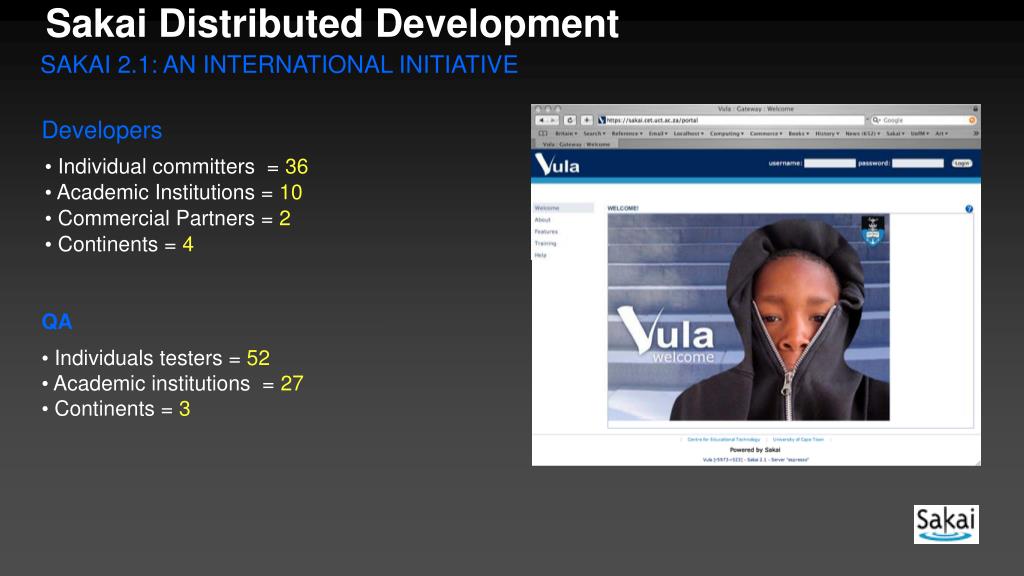1024x576 pixels.
Task: Click the Sakai logo on slide
Action: tap(946, 524)
